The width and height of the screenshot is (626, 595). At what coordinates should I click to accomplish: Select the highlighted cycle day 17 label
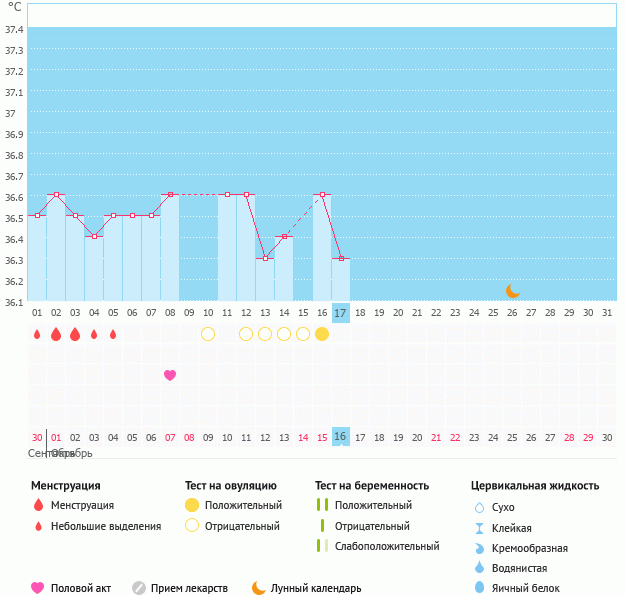pos(341,313)
